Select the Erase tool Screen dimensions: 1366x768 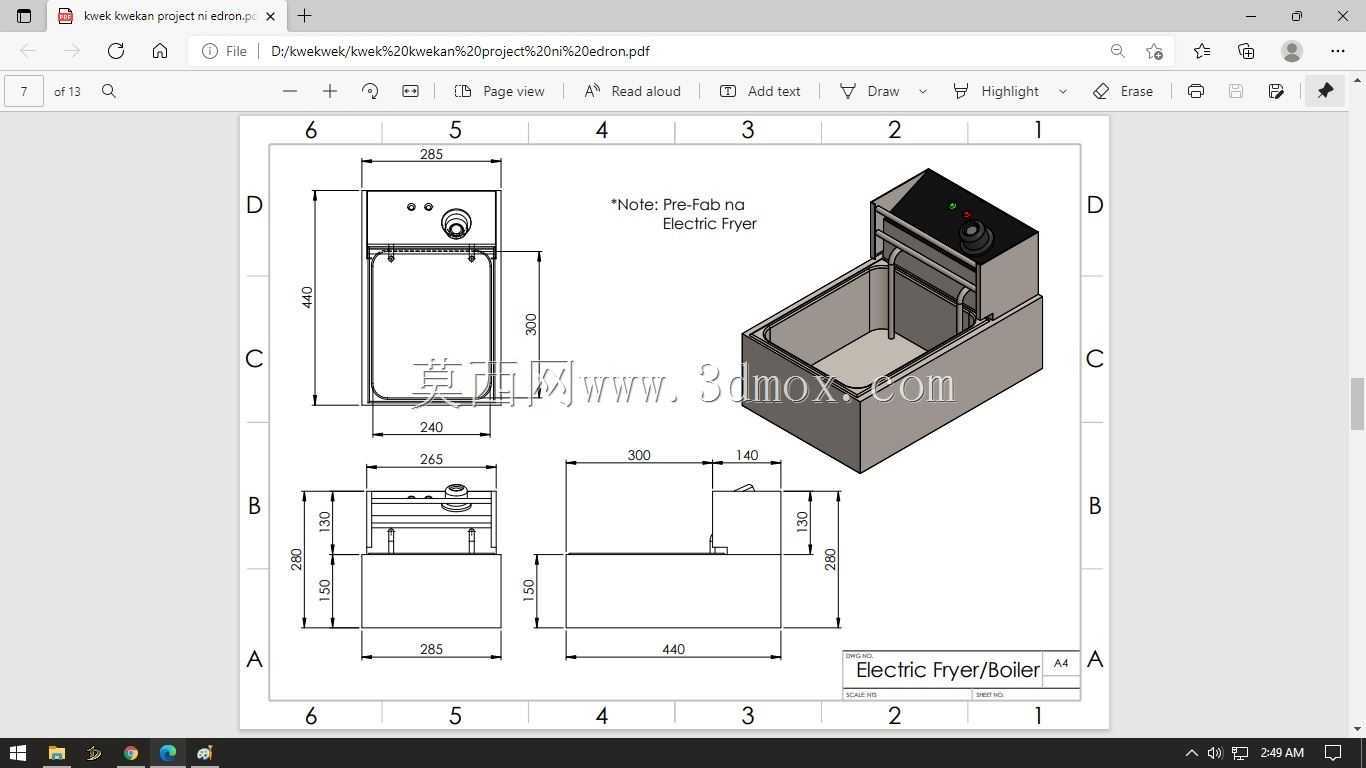pyautogui.click(x=1123, y=91)
